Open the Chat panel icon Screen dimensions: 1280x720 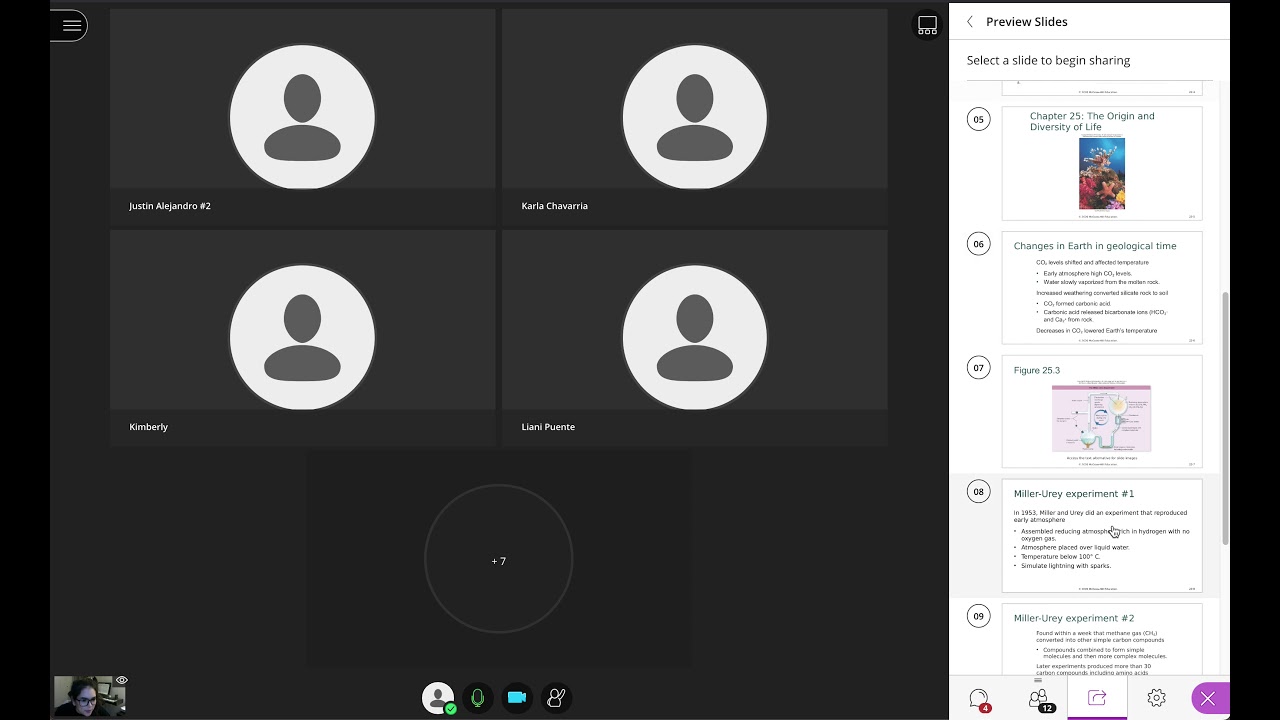[979, 699]
